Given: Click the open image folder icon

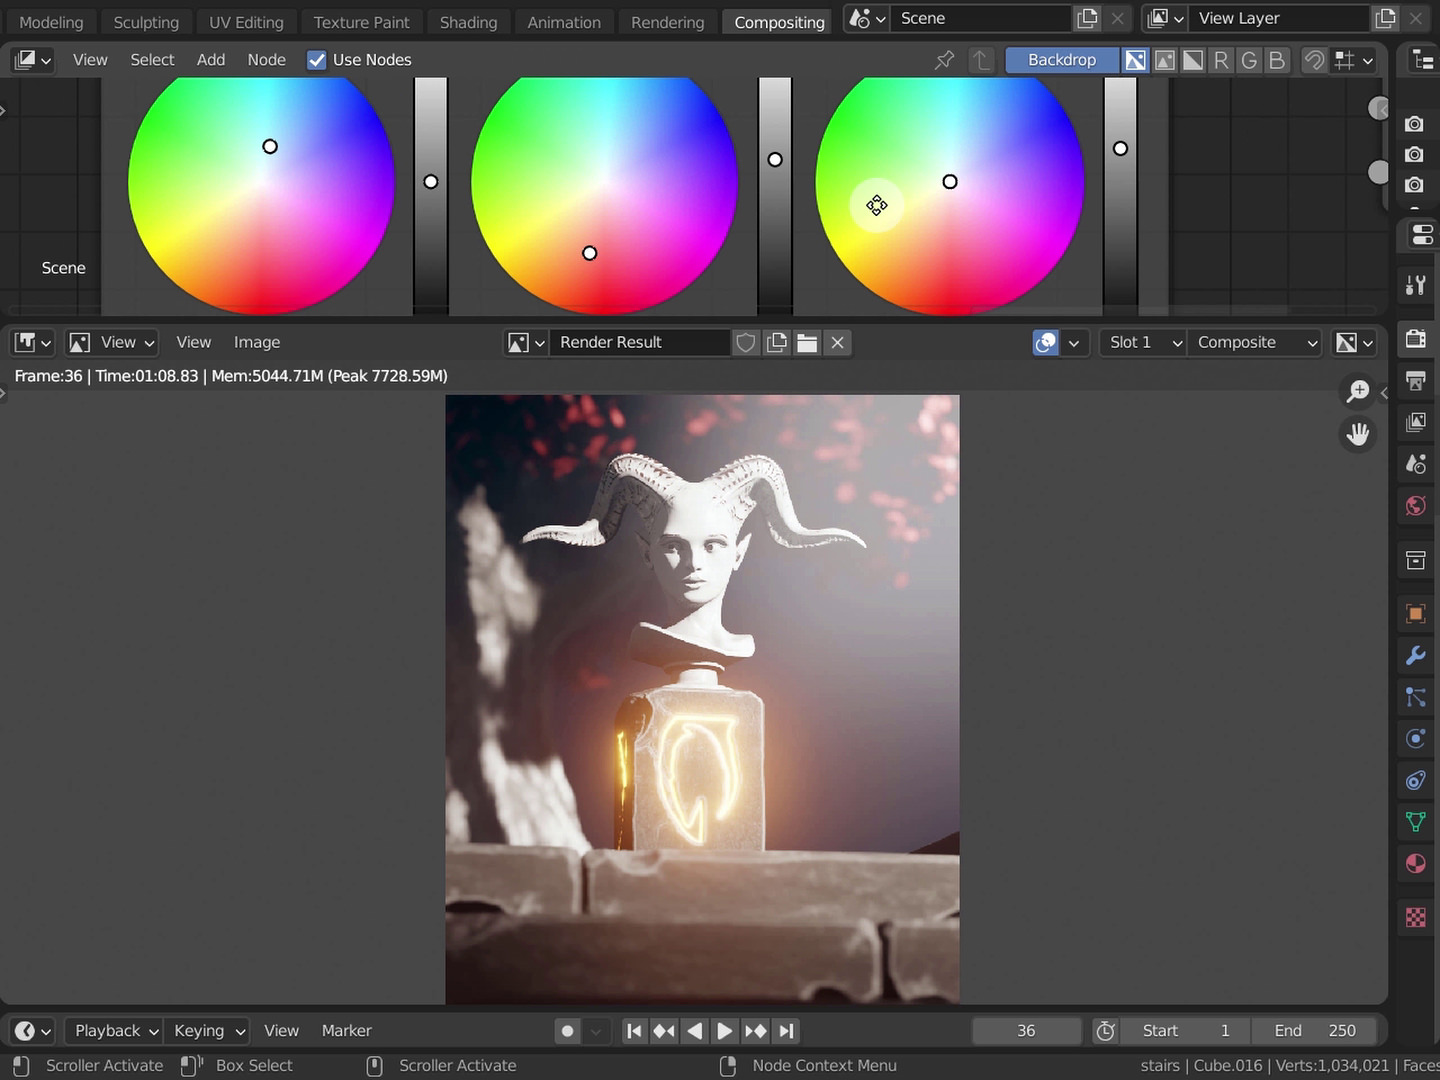Looking at the screenshot, I should 807,343.
